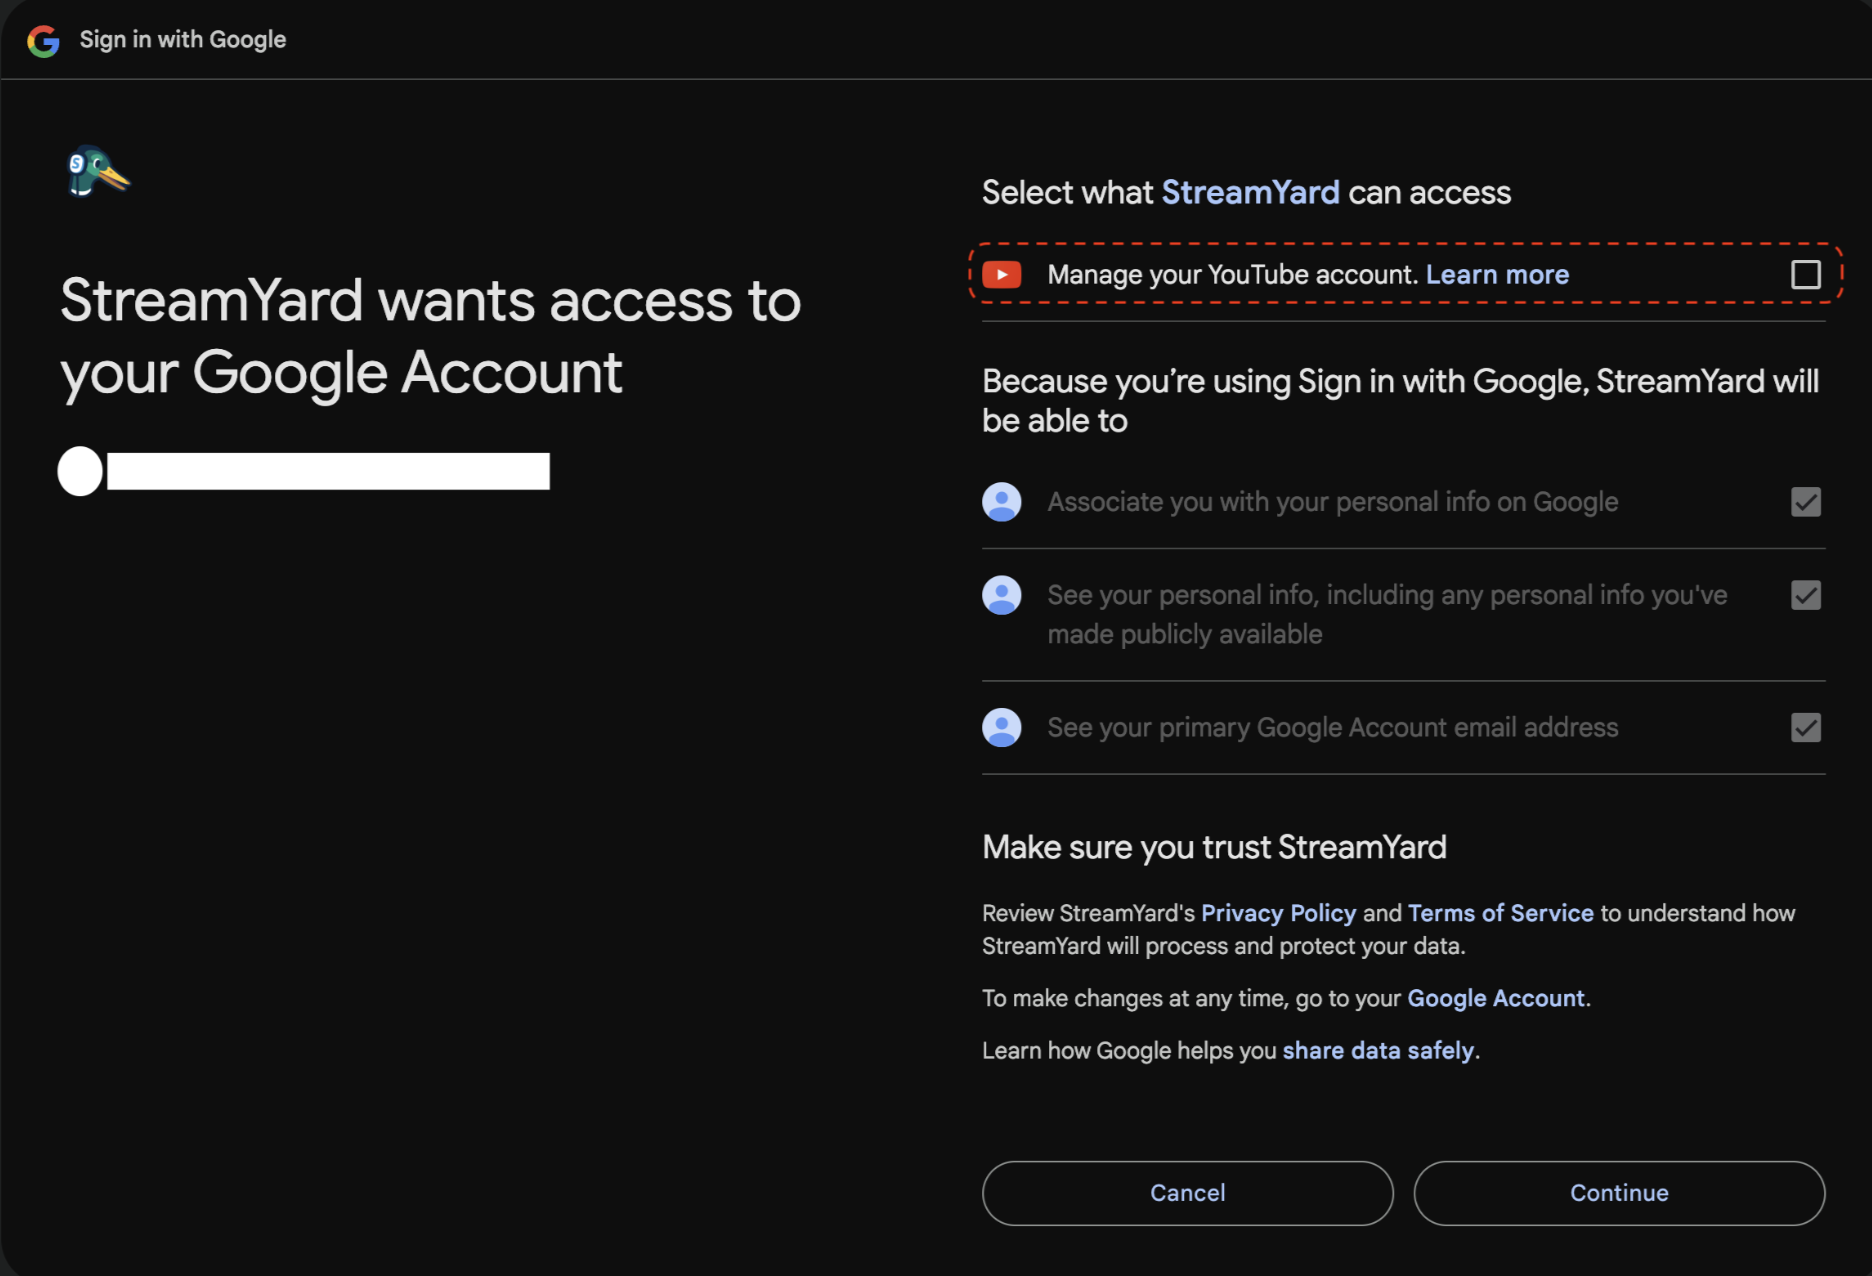This screenshot has height=1276, width=1872.
Task: Click the Cancel button
Action: (x=1187, y=1193)
